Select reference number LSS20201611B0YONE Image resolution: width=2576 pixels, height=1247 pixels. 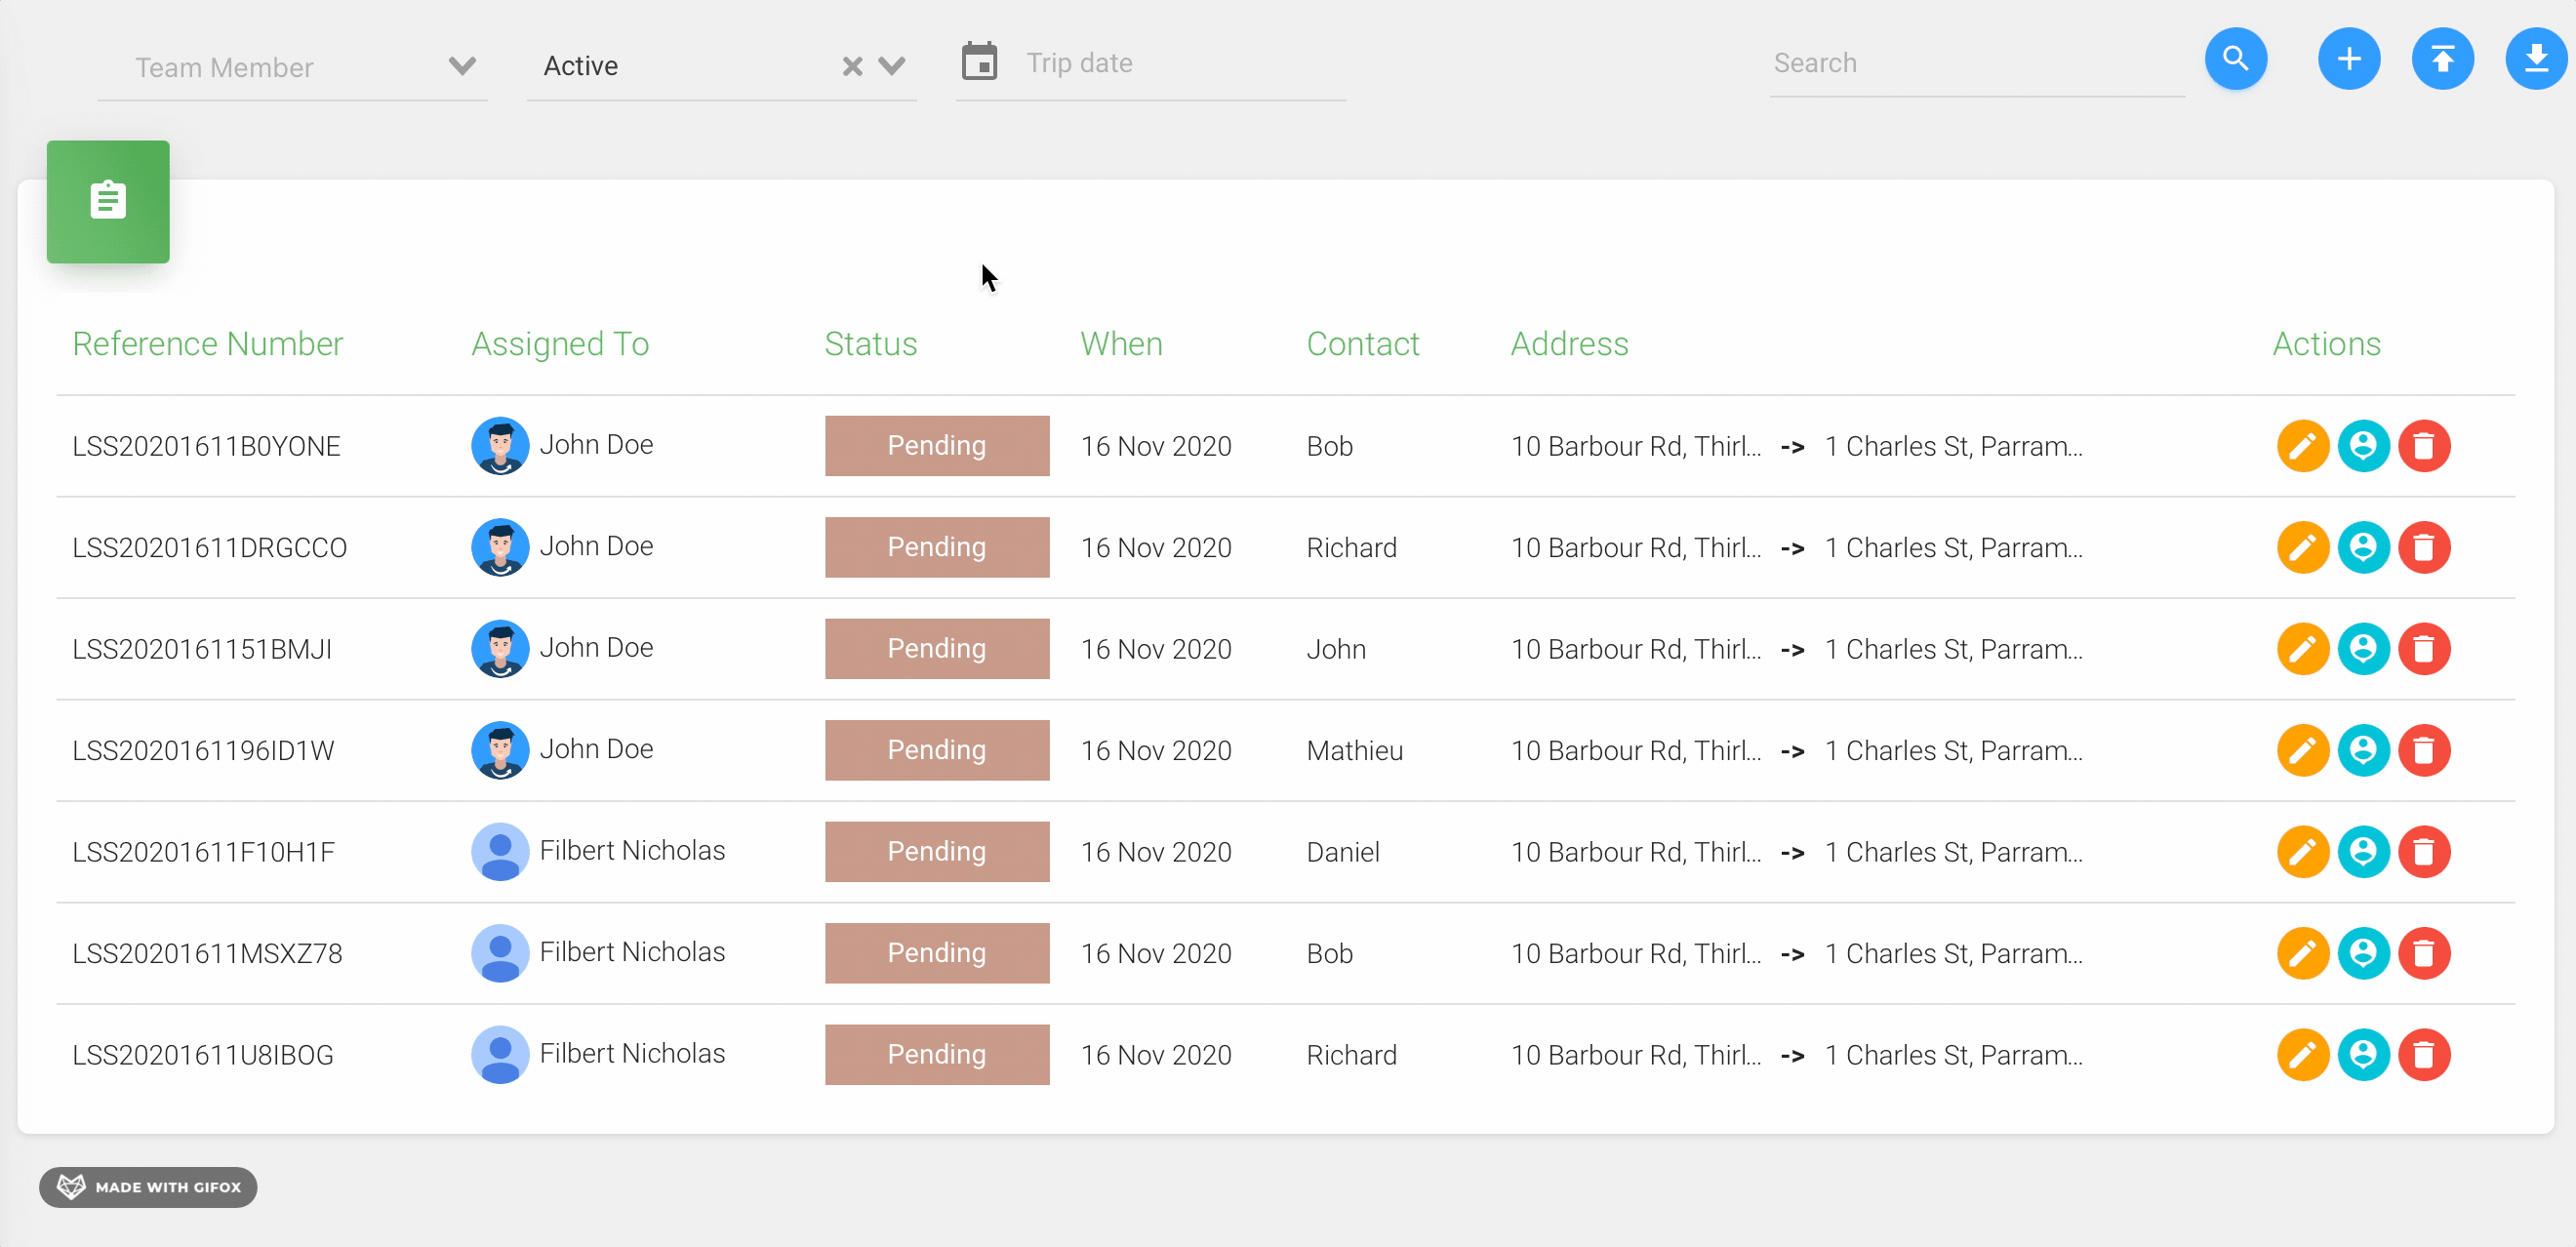pos(206,447)
